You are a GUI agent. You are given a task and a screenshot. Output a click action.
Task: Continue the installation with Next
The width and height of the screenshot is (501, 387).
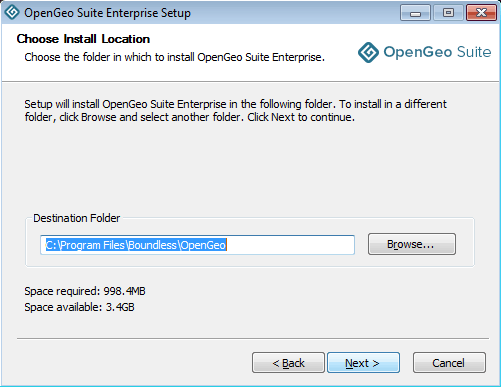point(363,363)
